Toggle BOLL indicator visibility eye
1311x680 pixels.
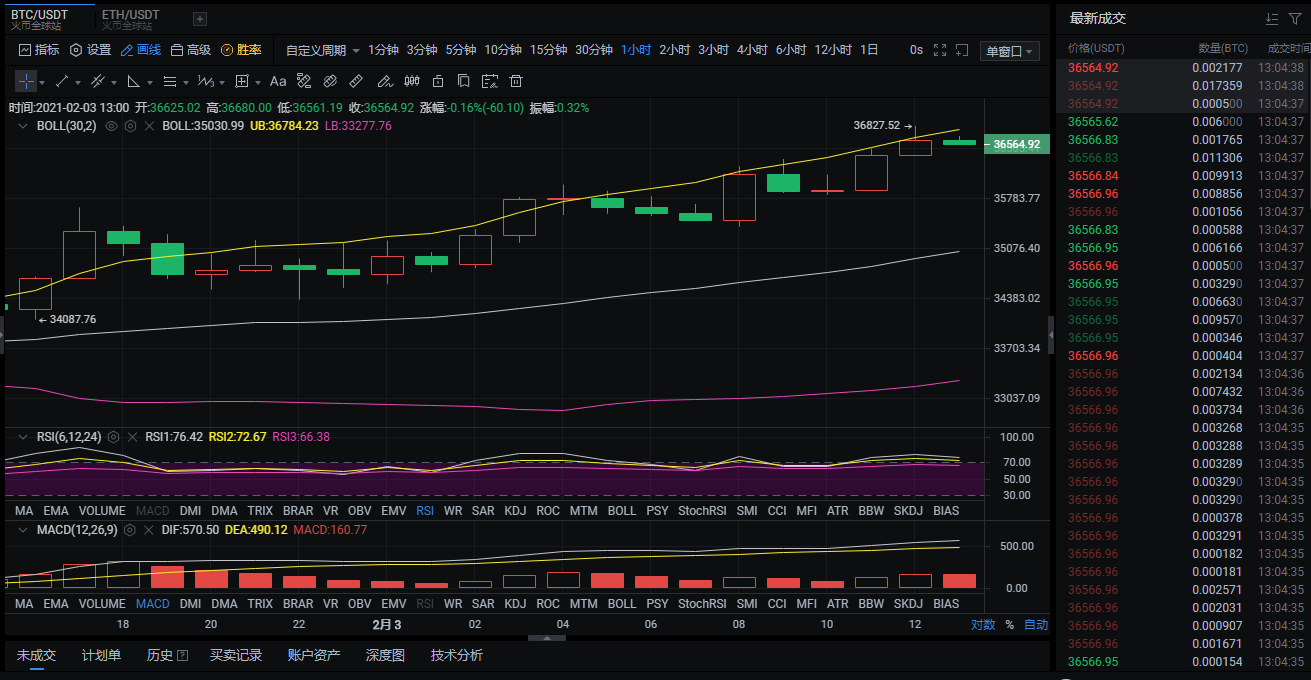tap(112, 126)
